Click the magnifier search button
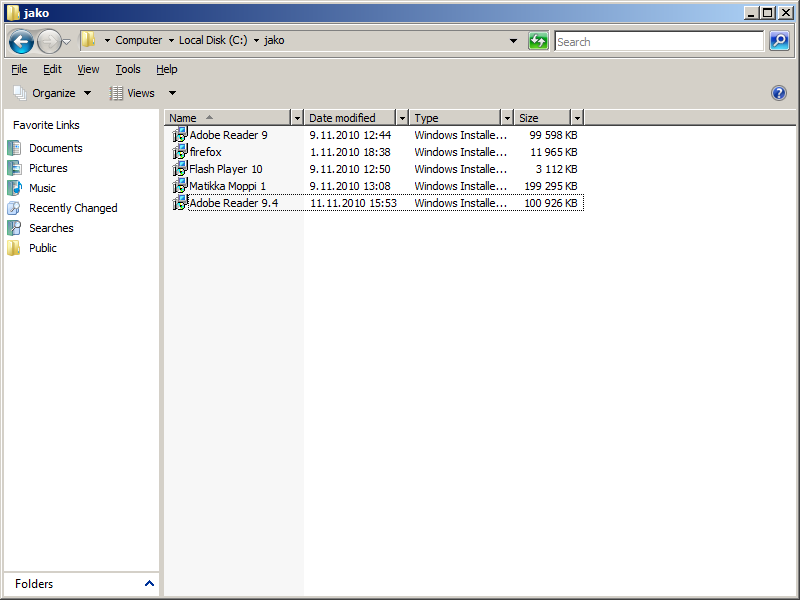Viewport: 800px width, 600px height. pyautogui.click(x=780, y=41)
